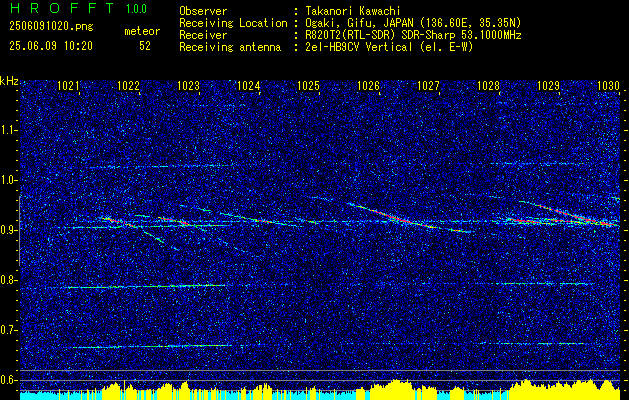629x400 pixels.
Task: Click the 1024 time axis marker
Action: coord(248,85)
